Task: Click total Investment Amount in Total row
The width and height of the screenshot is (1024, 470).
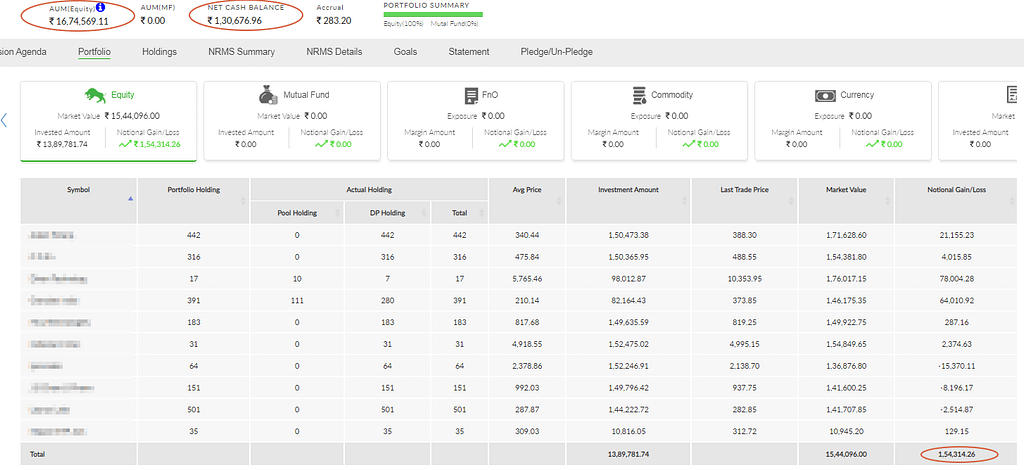Action: [628, 454]
